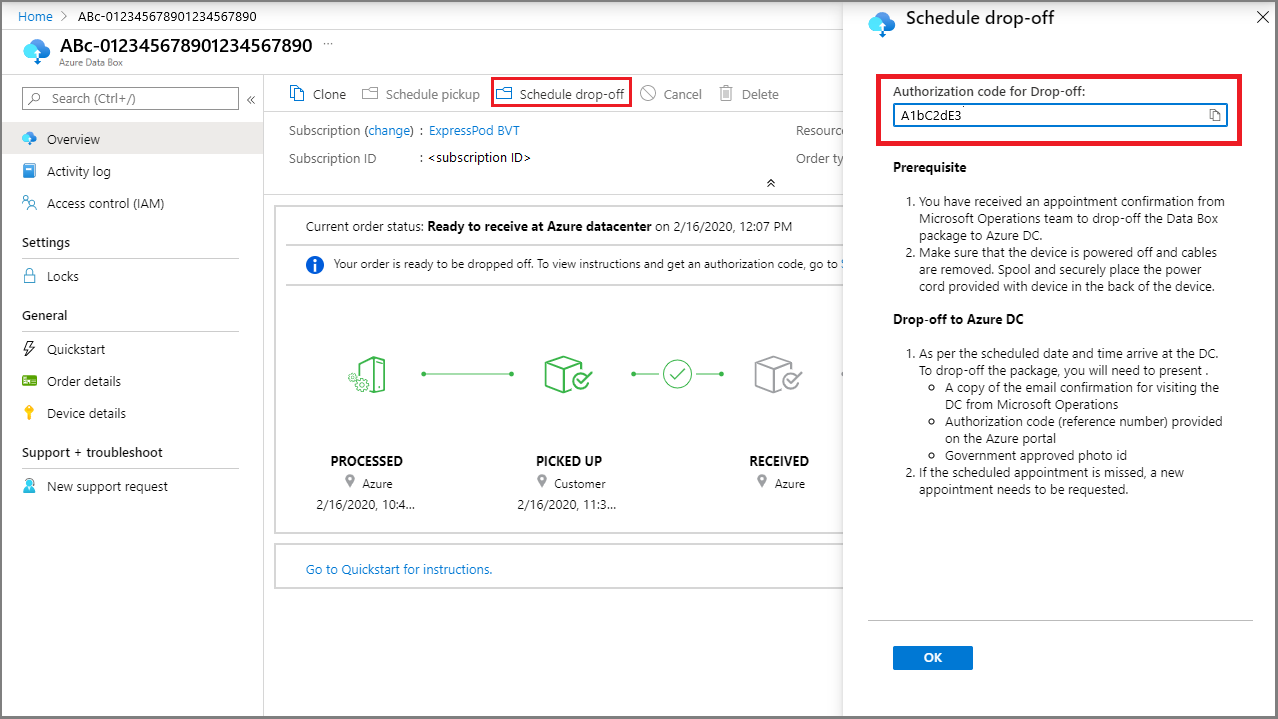Viewport: 1278px width, 719px height.
Task: Click the Overview cloud icon in sidebar
Action: tap(29, 139)
